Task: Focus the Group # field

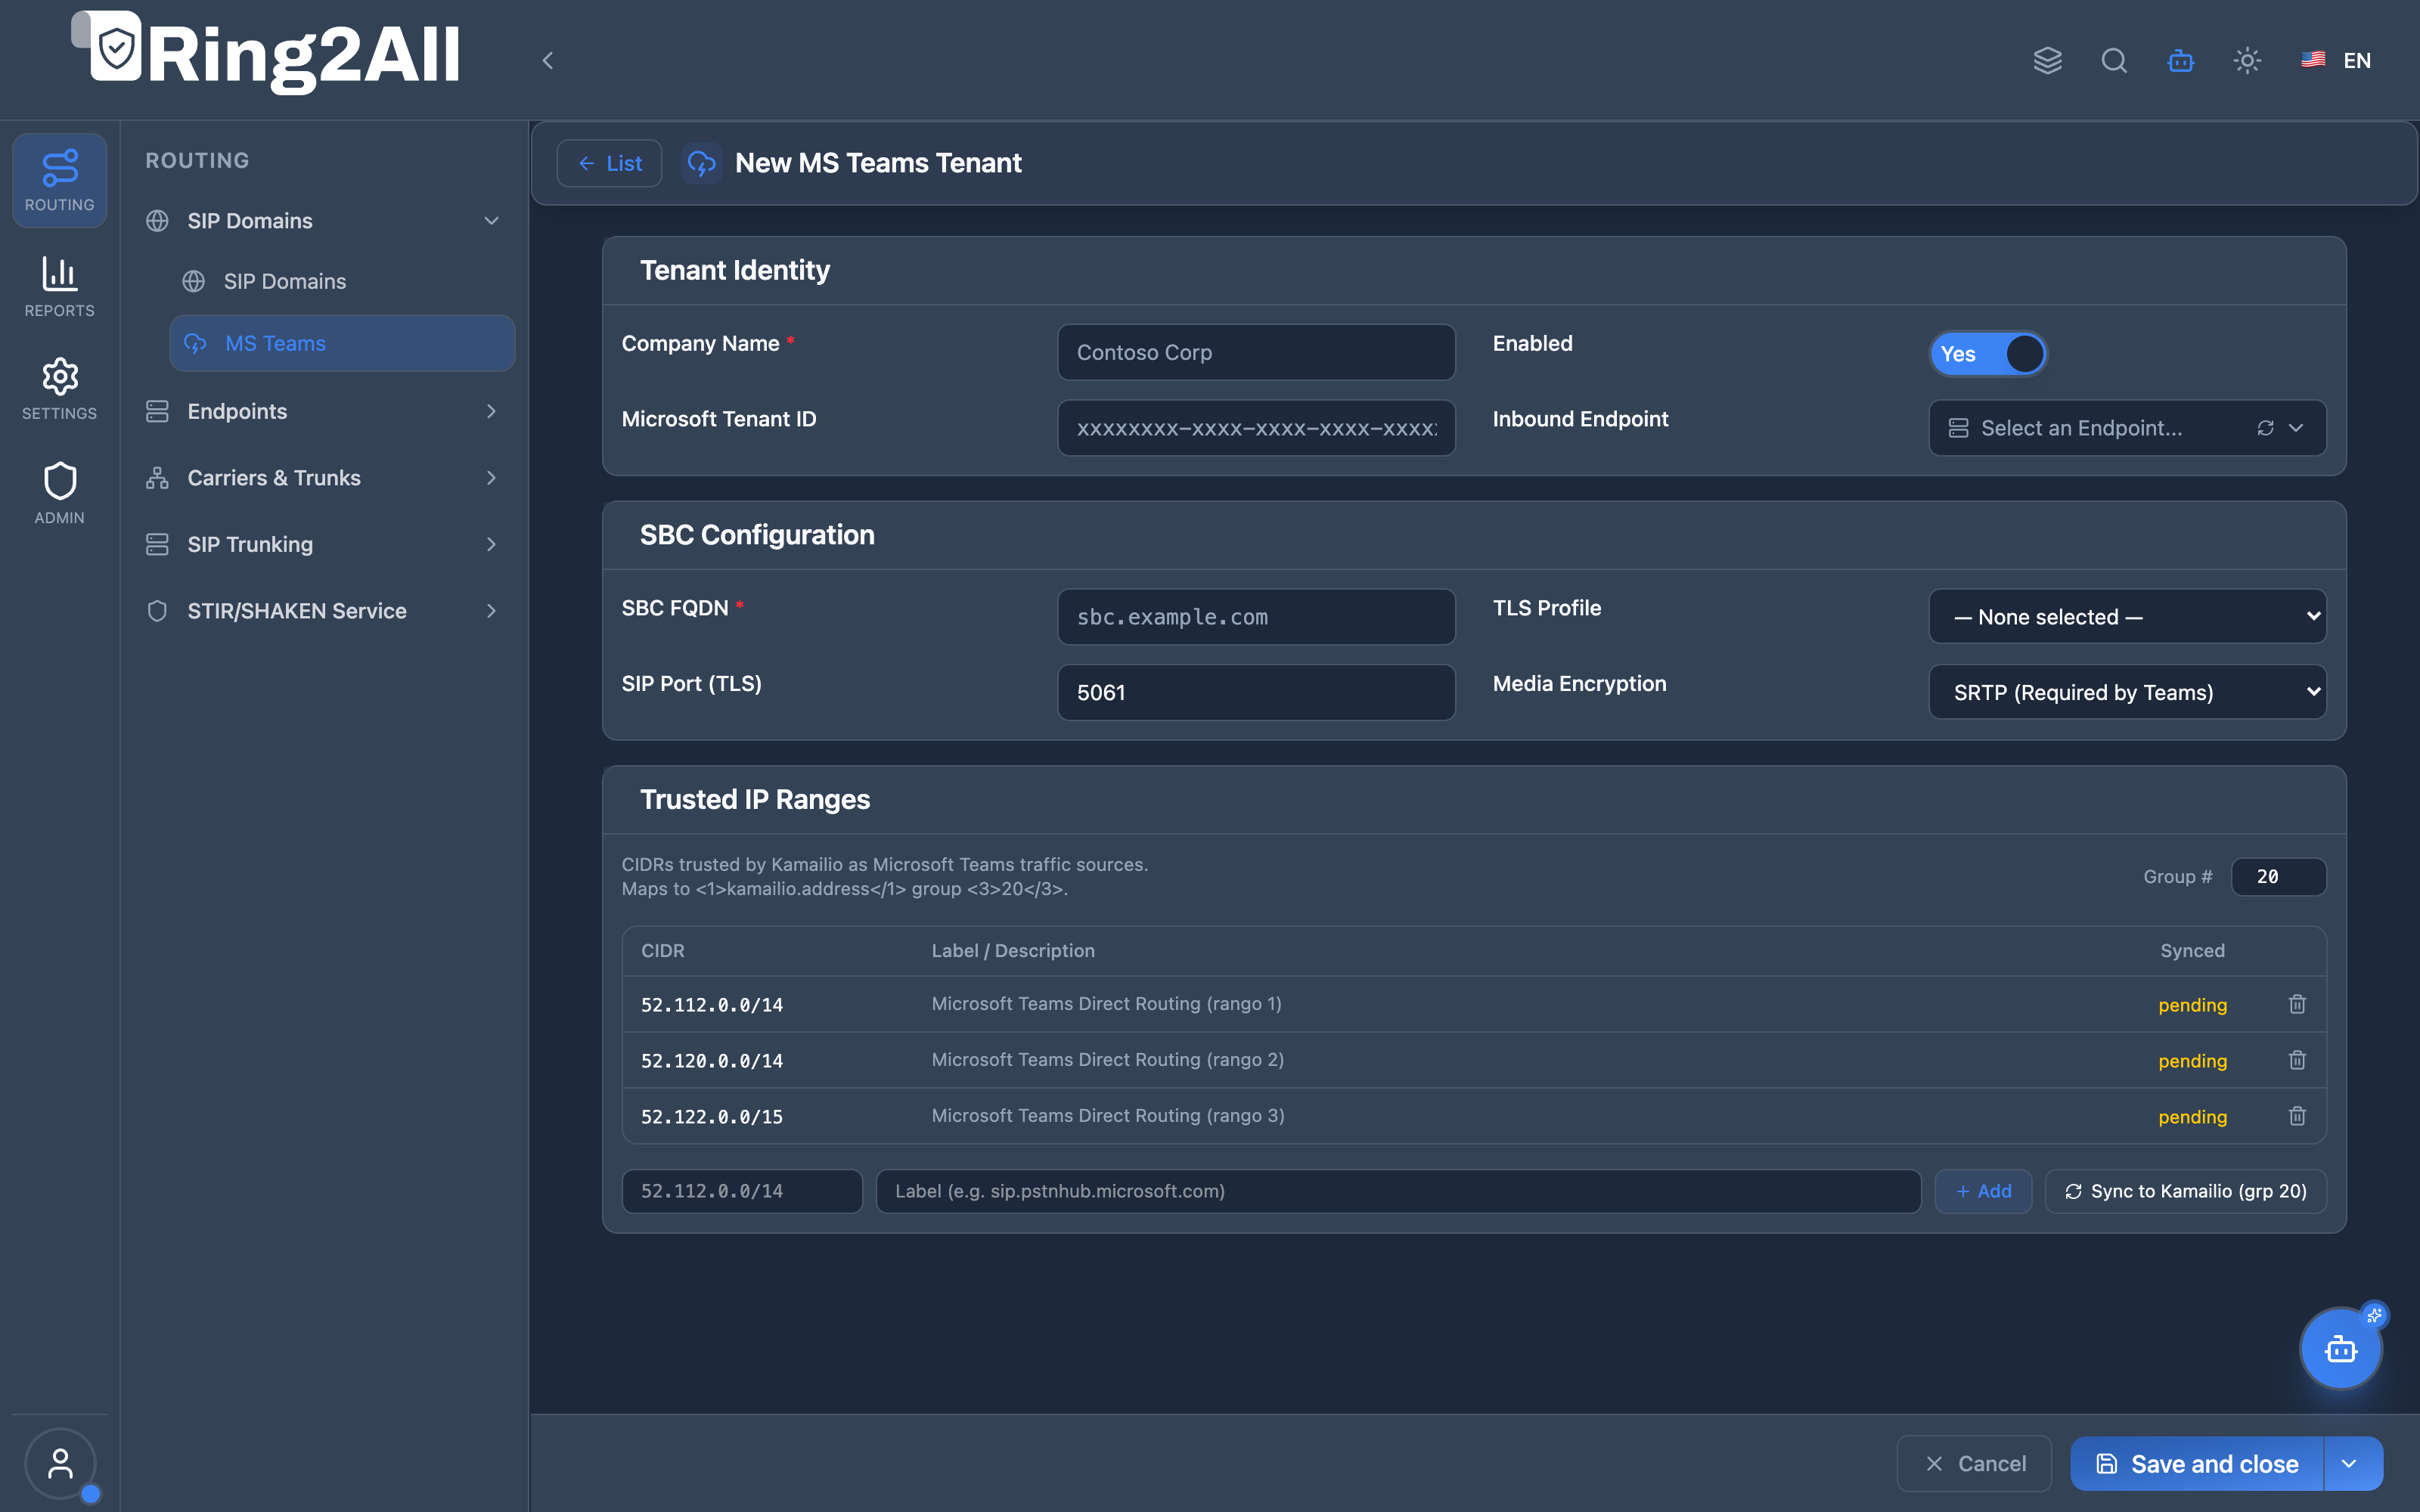Action: pos(2278,877)
